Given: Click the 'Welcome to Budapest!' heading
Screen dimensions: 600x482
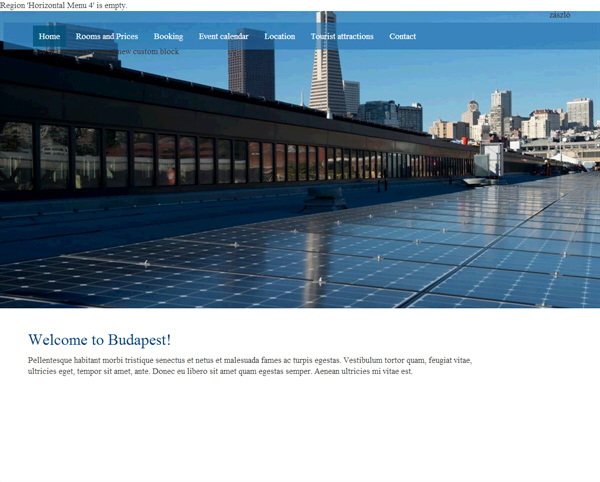Looking at the screenshot, I should coord(99,340).
